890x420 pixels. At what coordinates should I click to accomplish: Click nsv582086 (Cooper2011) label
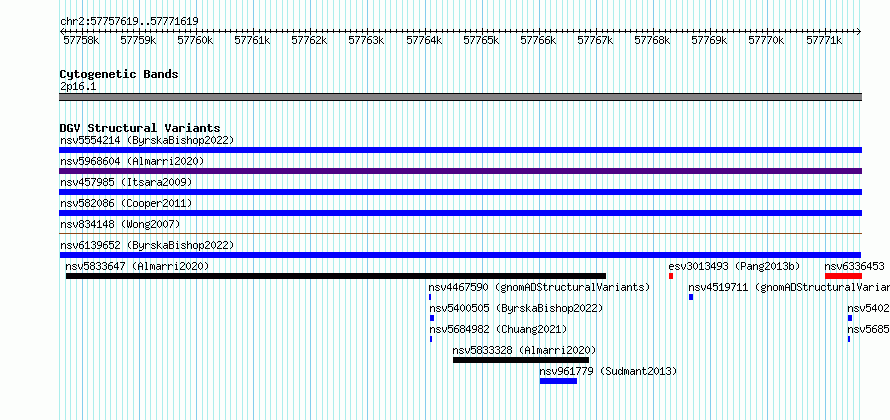tap(126, 203)
